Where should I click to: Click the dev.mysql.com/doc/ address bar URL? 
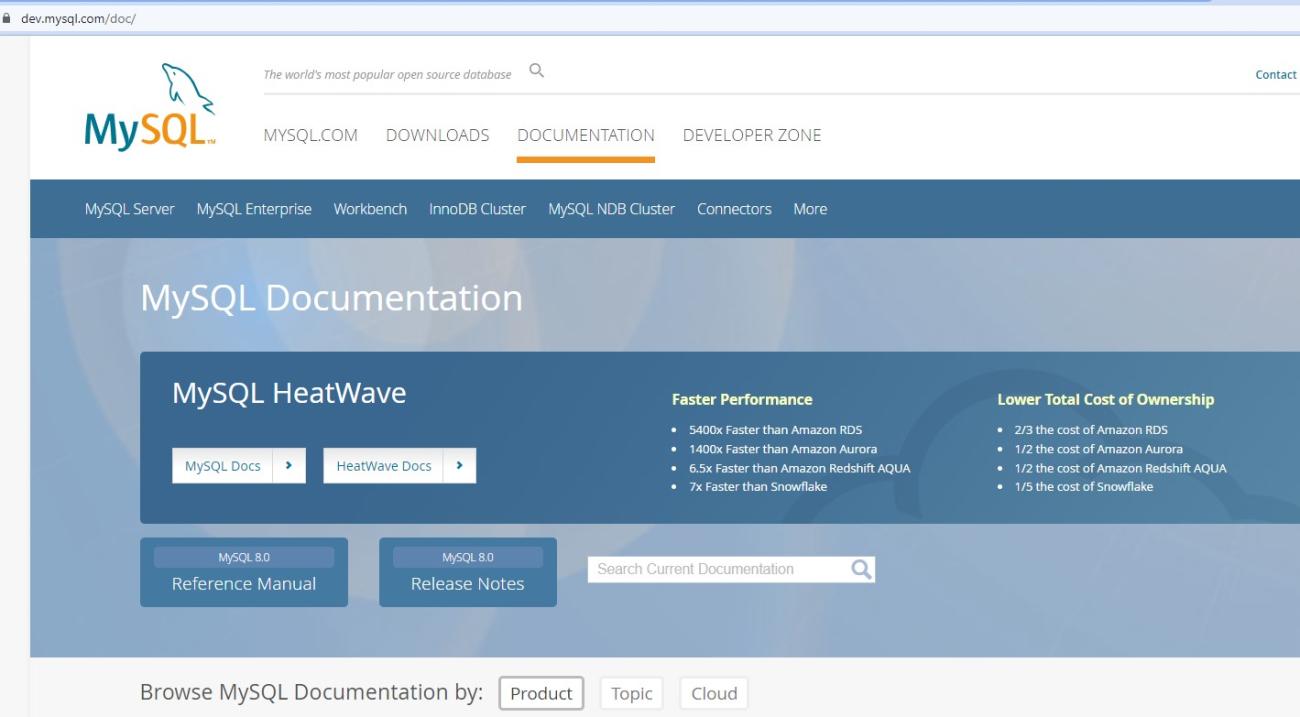78,18
